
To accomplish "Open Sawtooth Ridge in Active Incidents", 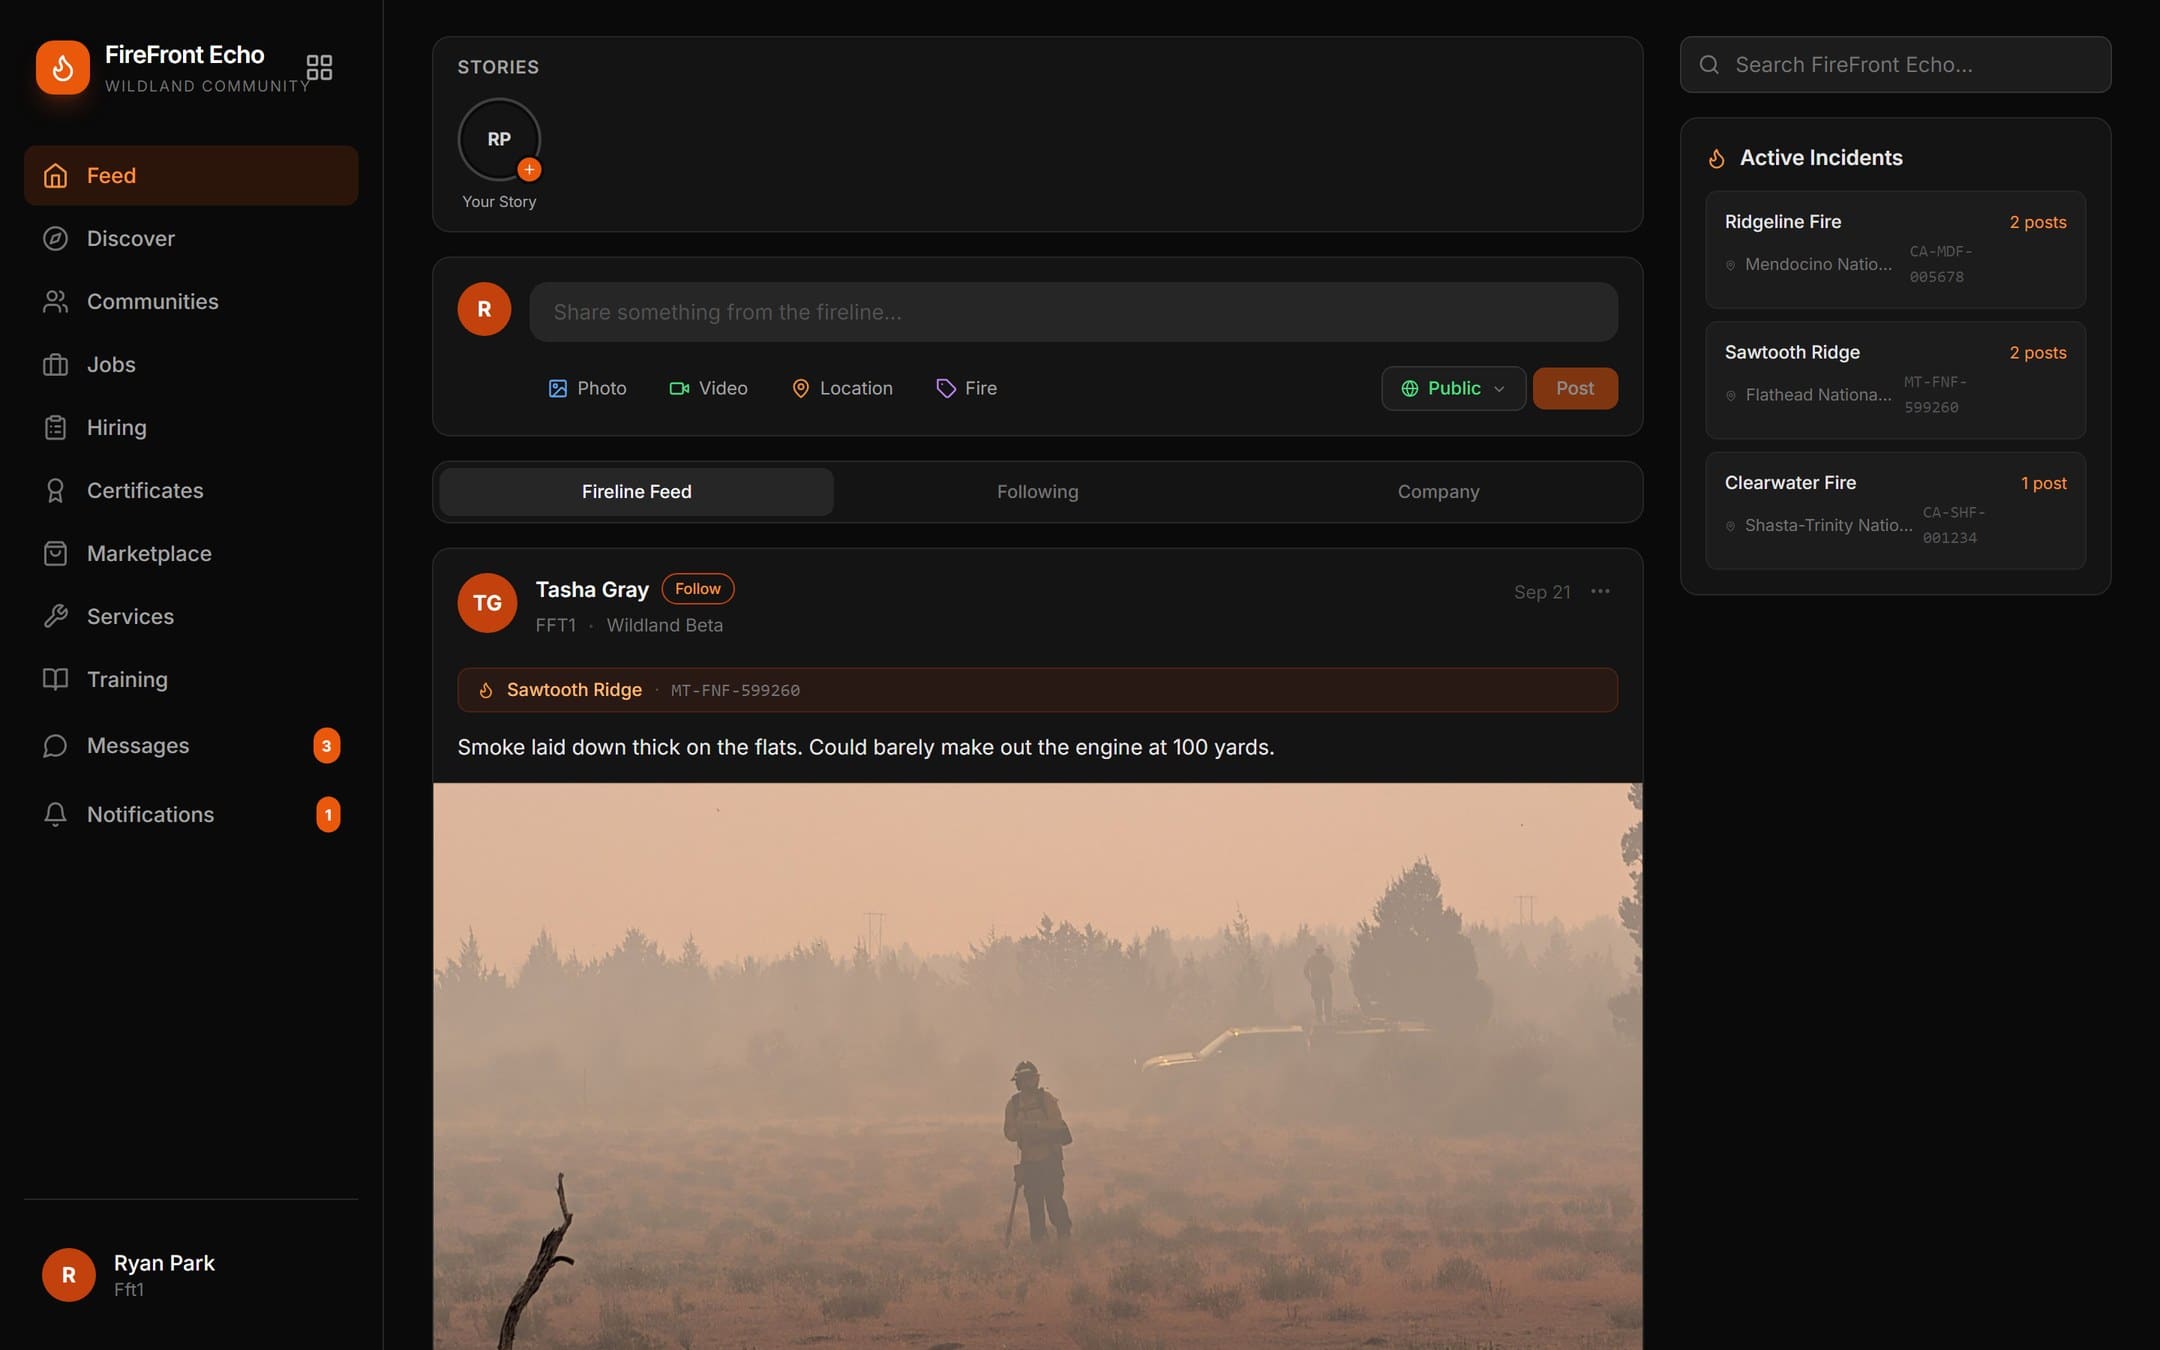I will [x=1895, y=380].
